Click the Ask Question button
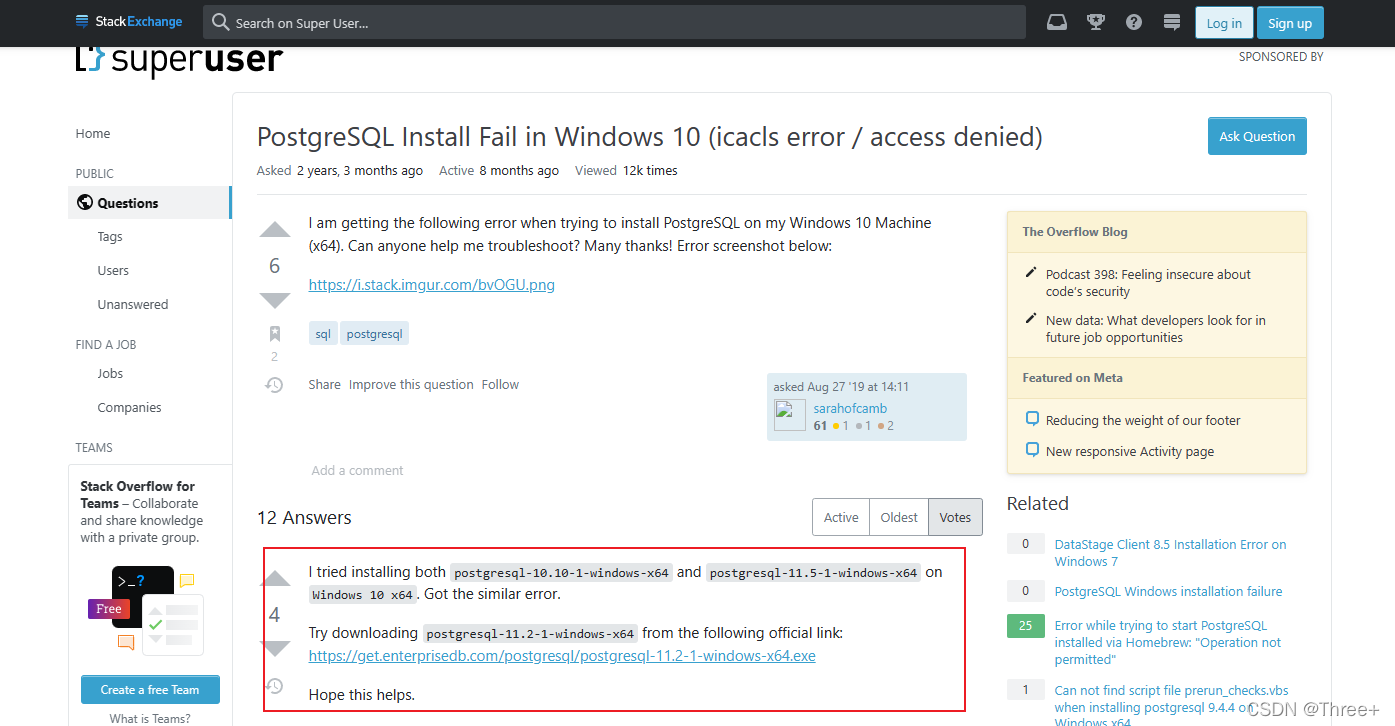The height and width of the screenshot is (726, 1395). point(1257,136)
